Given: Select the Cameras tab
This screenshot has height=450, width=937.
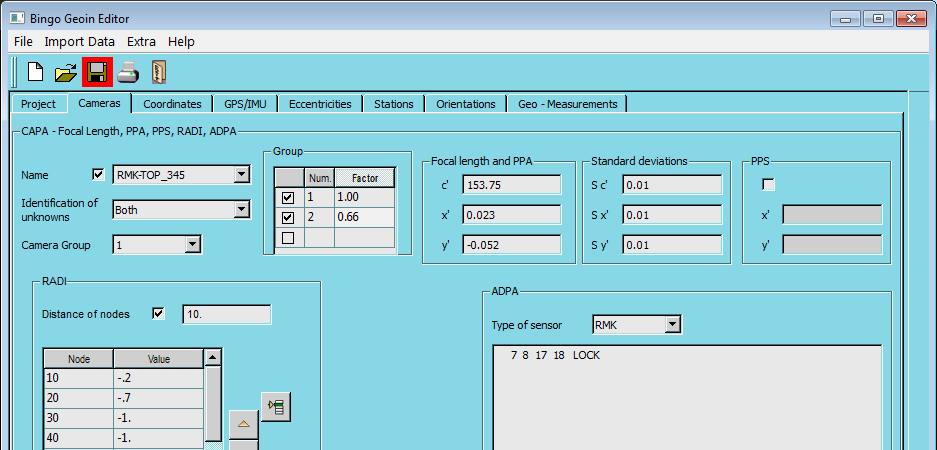Looking at the screenshot, I should (99, 103).
